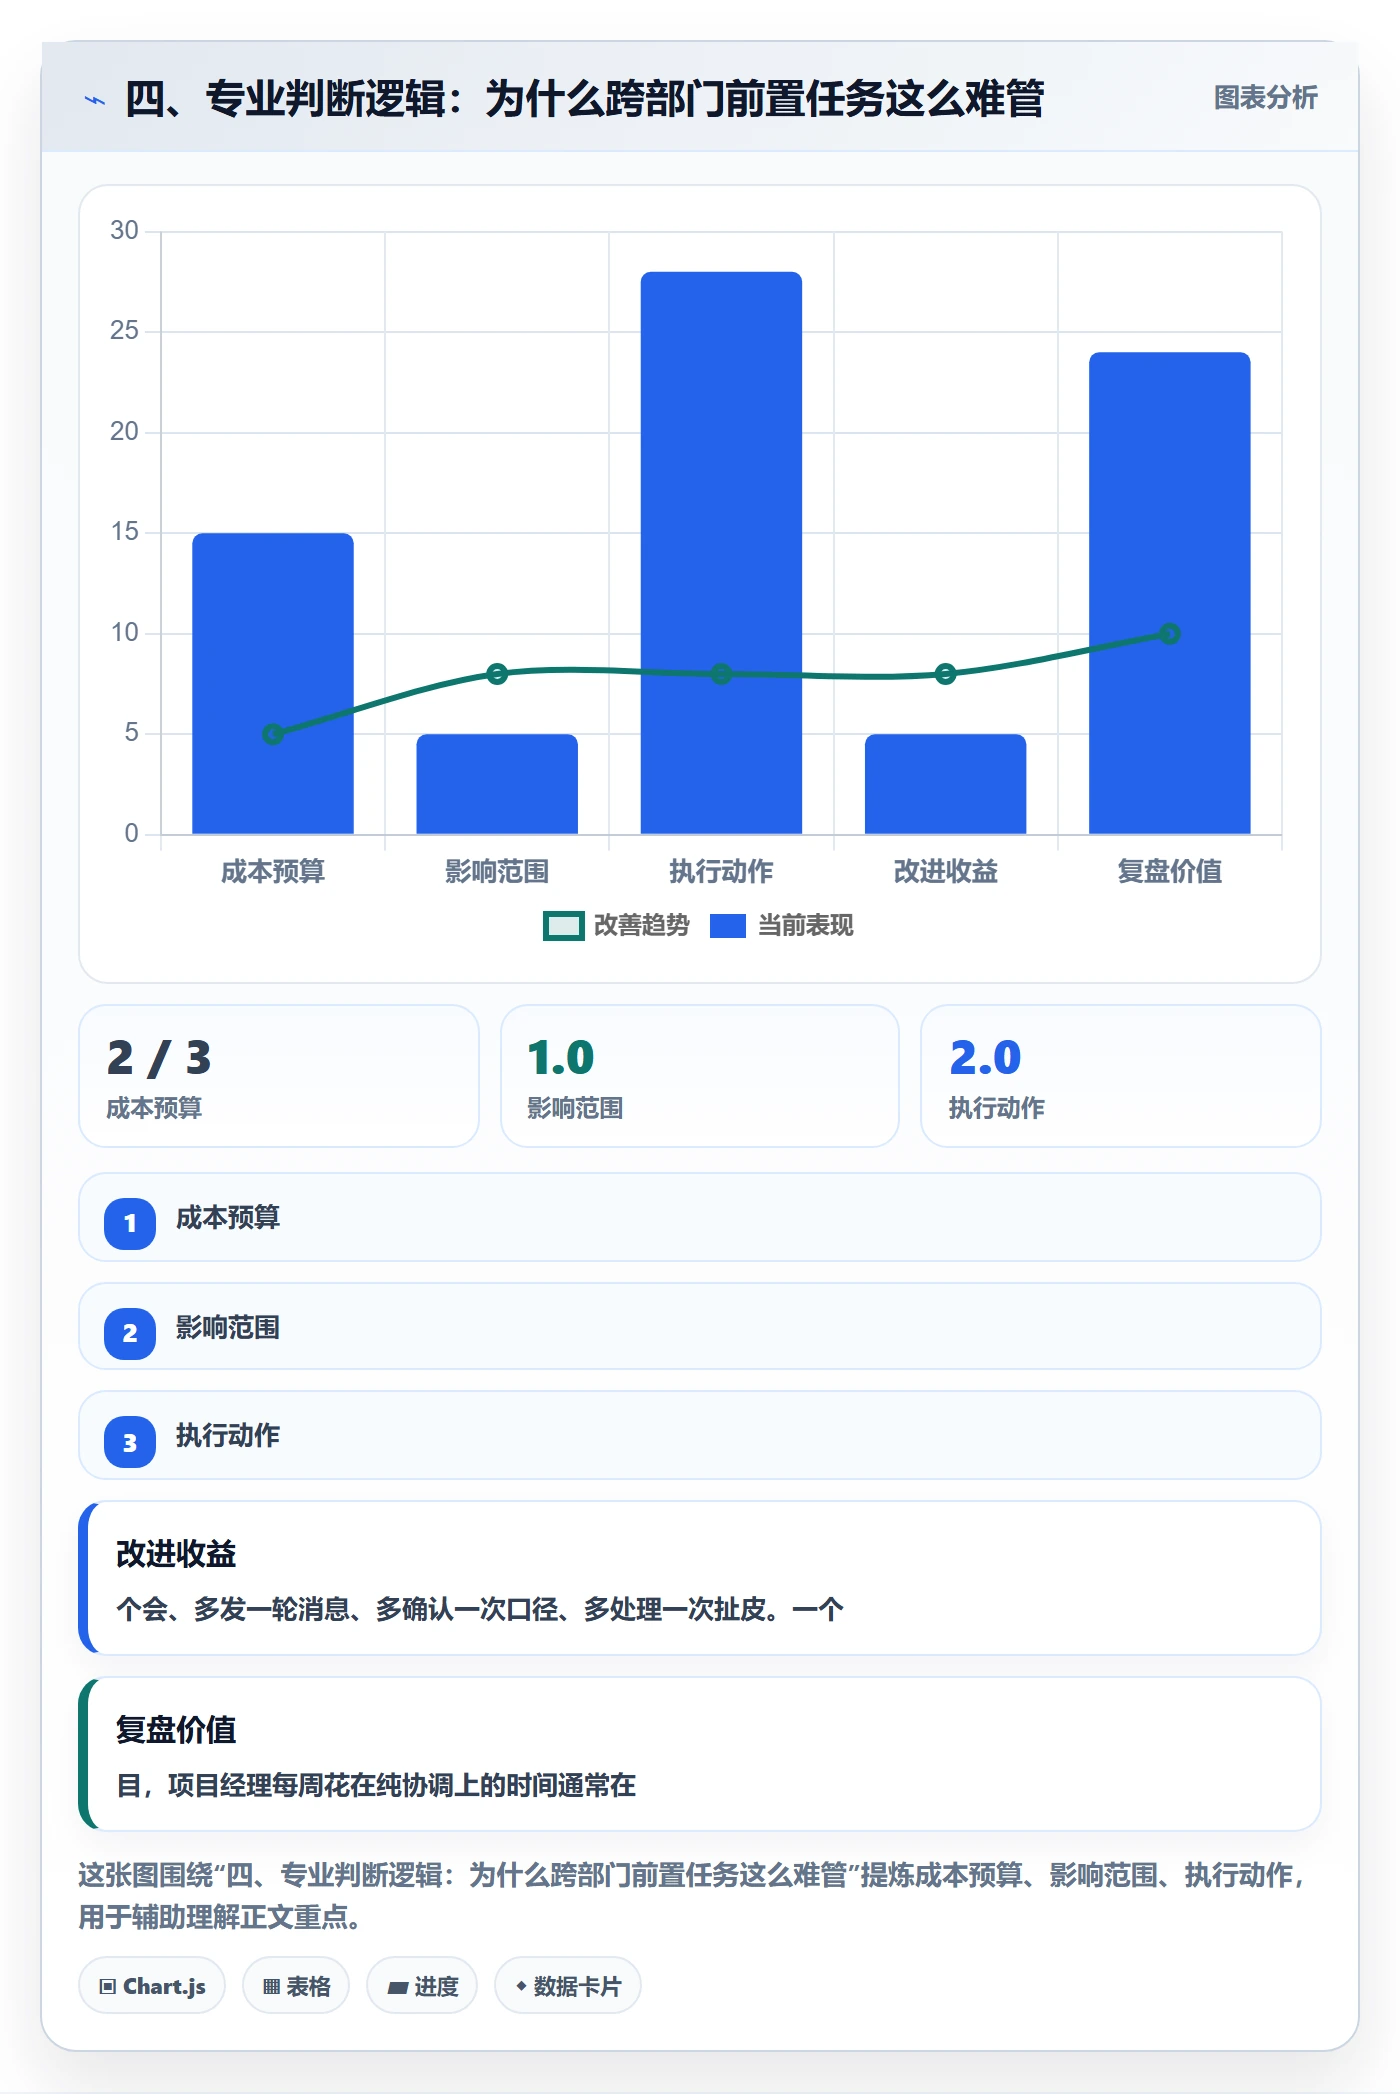
Task: Click the tallest 执行动作 bar
Action: 721,553
